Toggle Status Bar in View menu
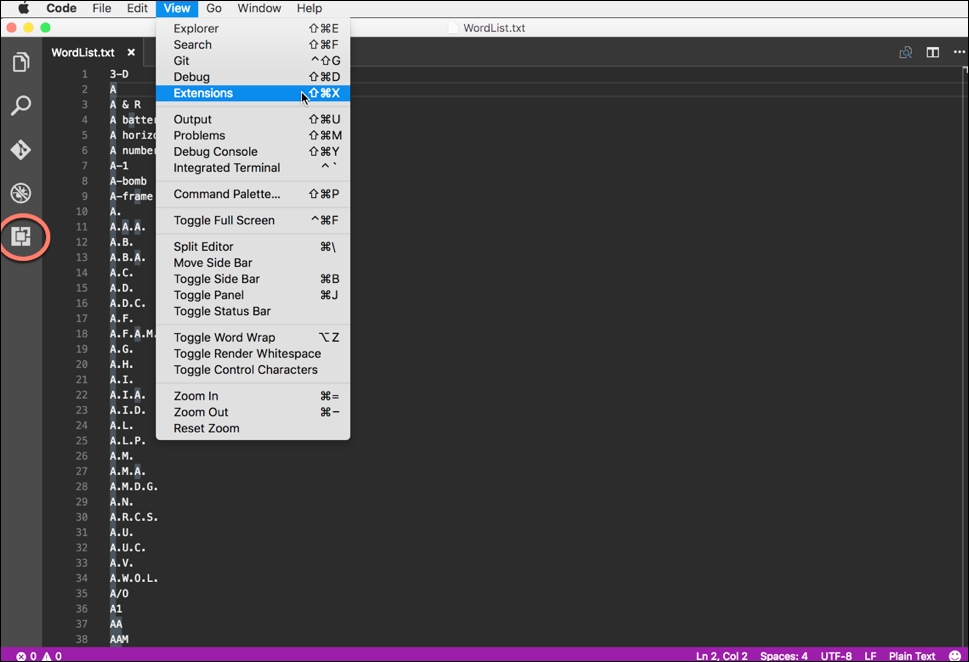The width and height of the screenshot is (969, 662). tap(253, 311)
